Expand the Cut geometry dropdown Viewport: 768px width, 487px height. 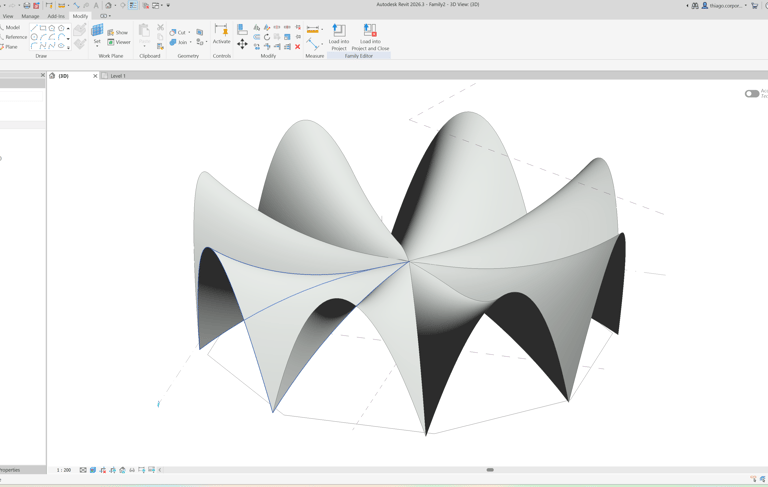189,32
